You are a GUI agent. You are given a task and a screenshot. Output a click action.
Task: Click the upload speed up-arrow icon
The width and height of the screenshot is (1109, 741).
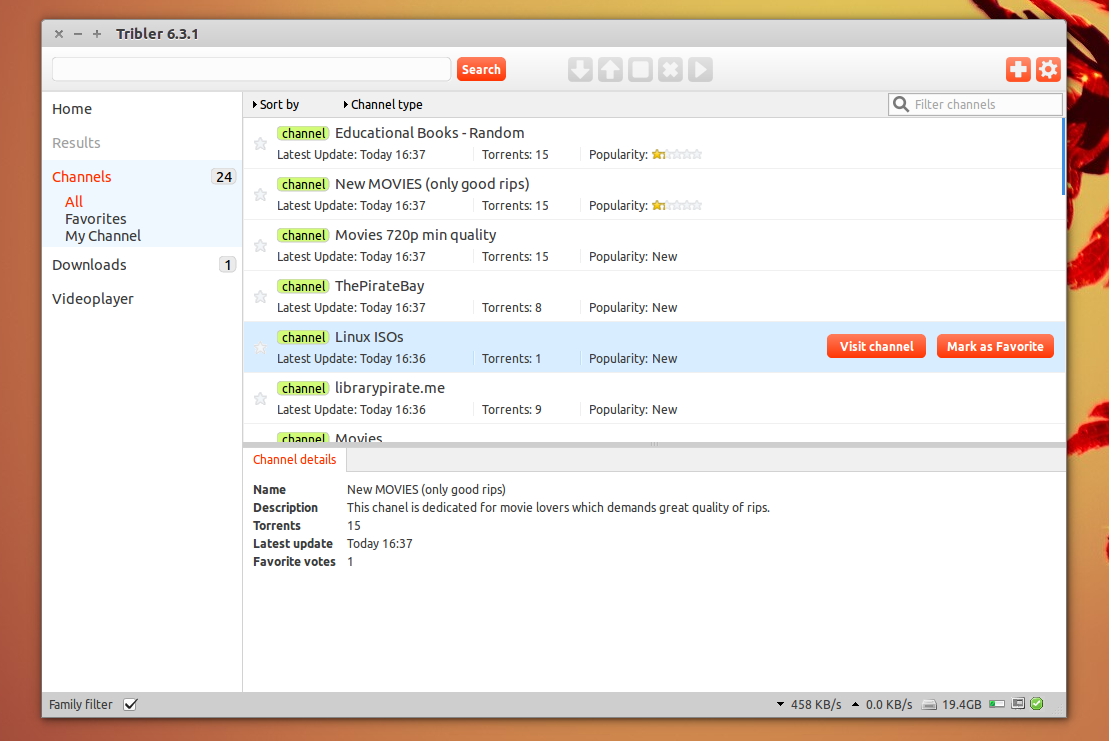pyautogui.click(x=855, y=704)
